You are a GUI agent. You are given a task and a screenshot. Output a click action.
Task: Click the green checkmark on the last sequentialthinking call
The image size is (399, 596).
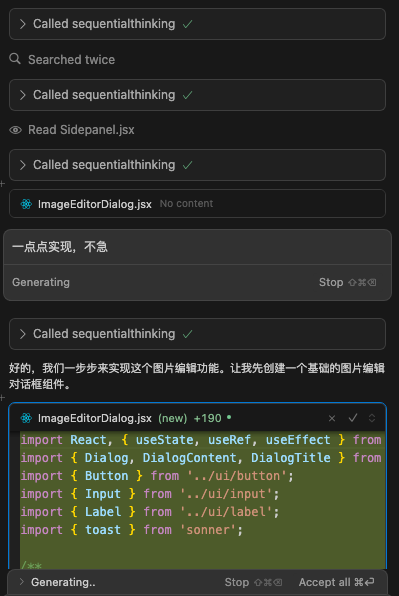click(x=187, y=334)
